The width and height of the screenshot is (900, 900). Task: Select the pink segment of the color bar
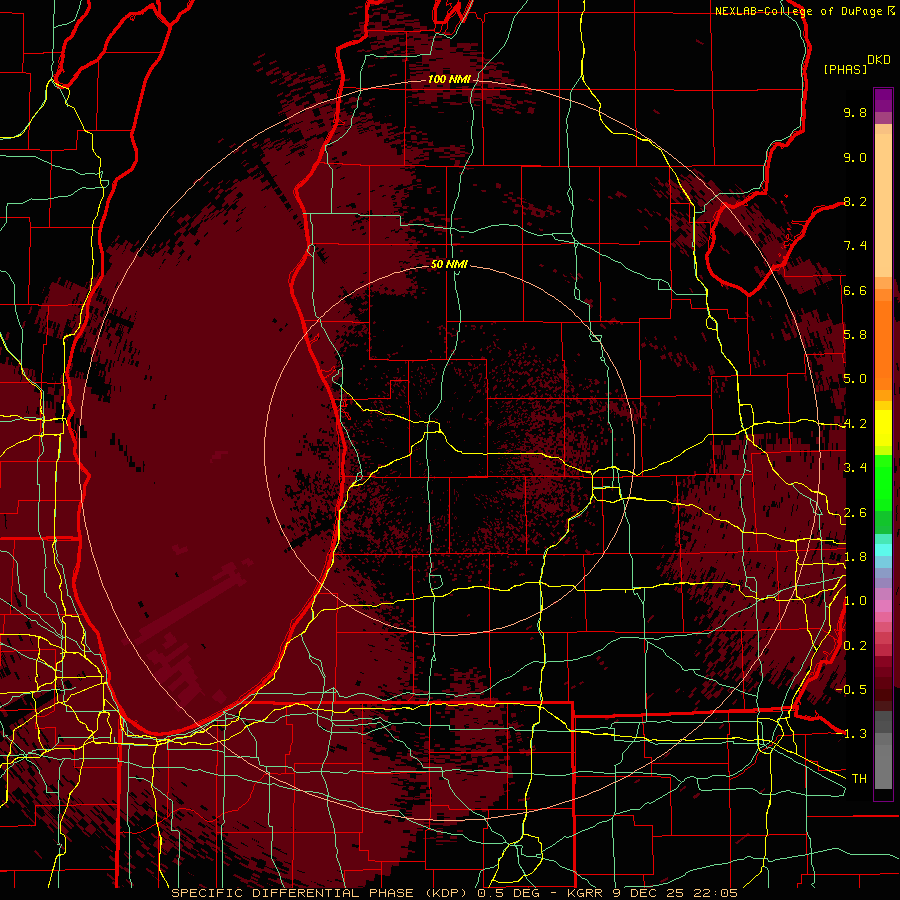coord(883,606)
